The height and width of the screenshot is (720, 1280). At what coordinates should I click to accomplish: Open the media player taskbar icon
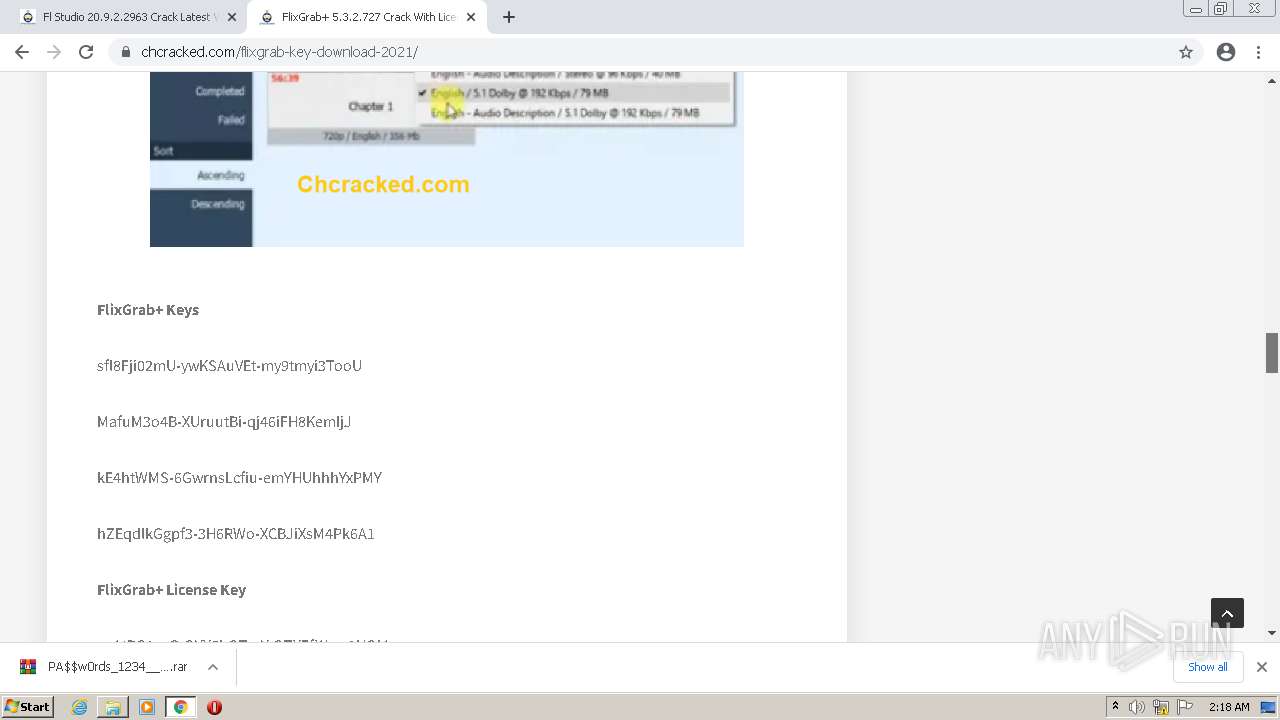click(147, 707)
